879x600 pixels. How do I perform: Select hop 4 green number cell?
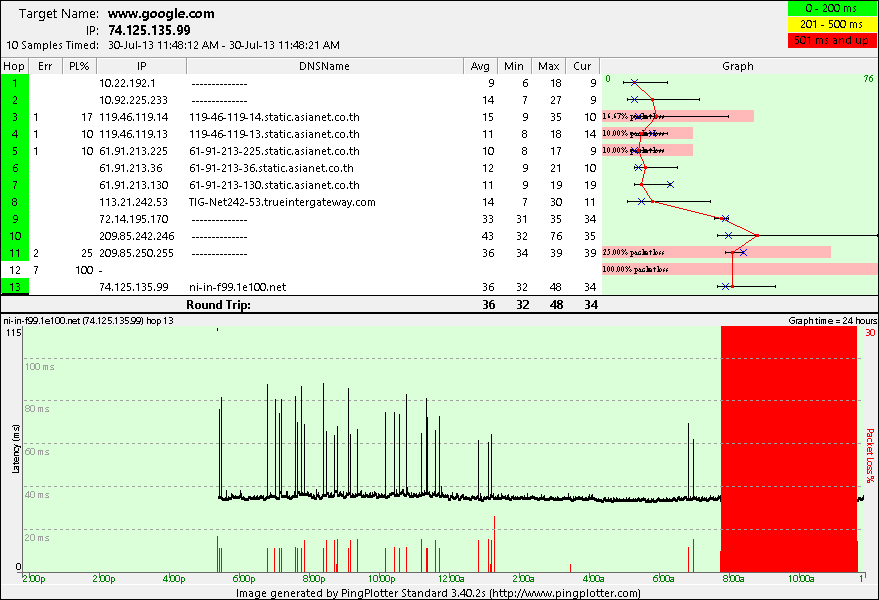[x=15, y=135]
